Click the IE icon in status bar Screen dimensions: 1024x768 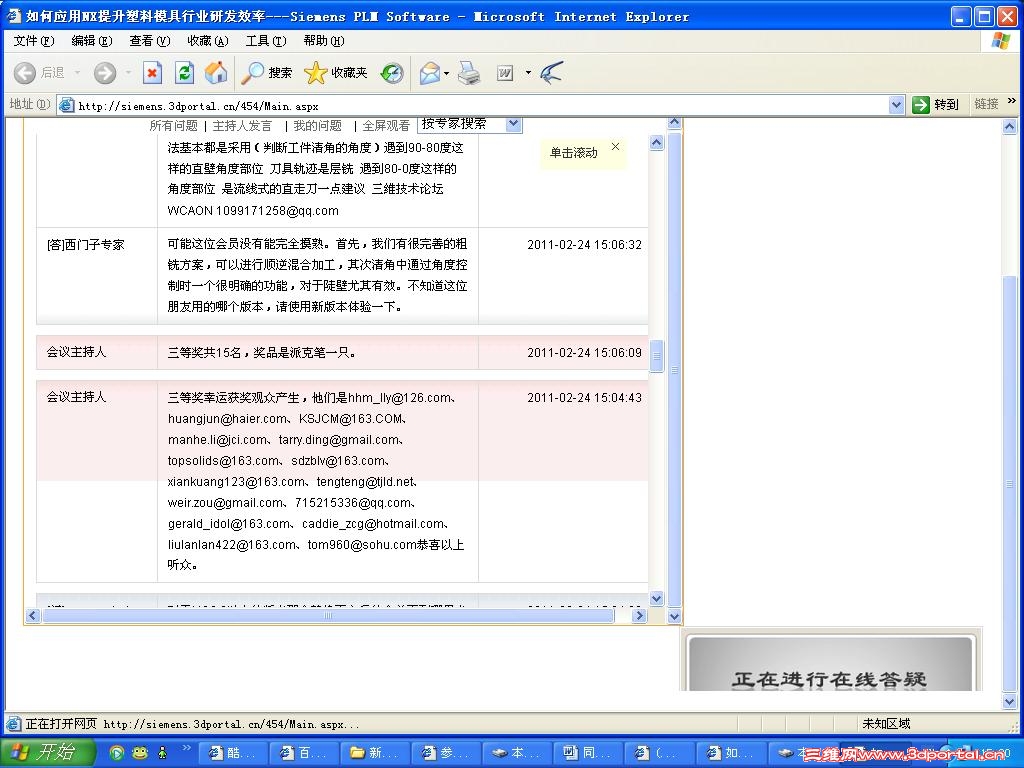pyautogui.click(x=14, y=724)
